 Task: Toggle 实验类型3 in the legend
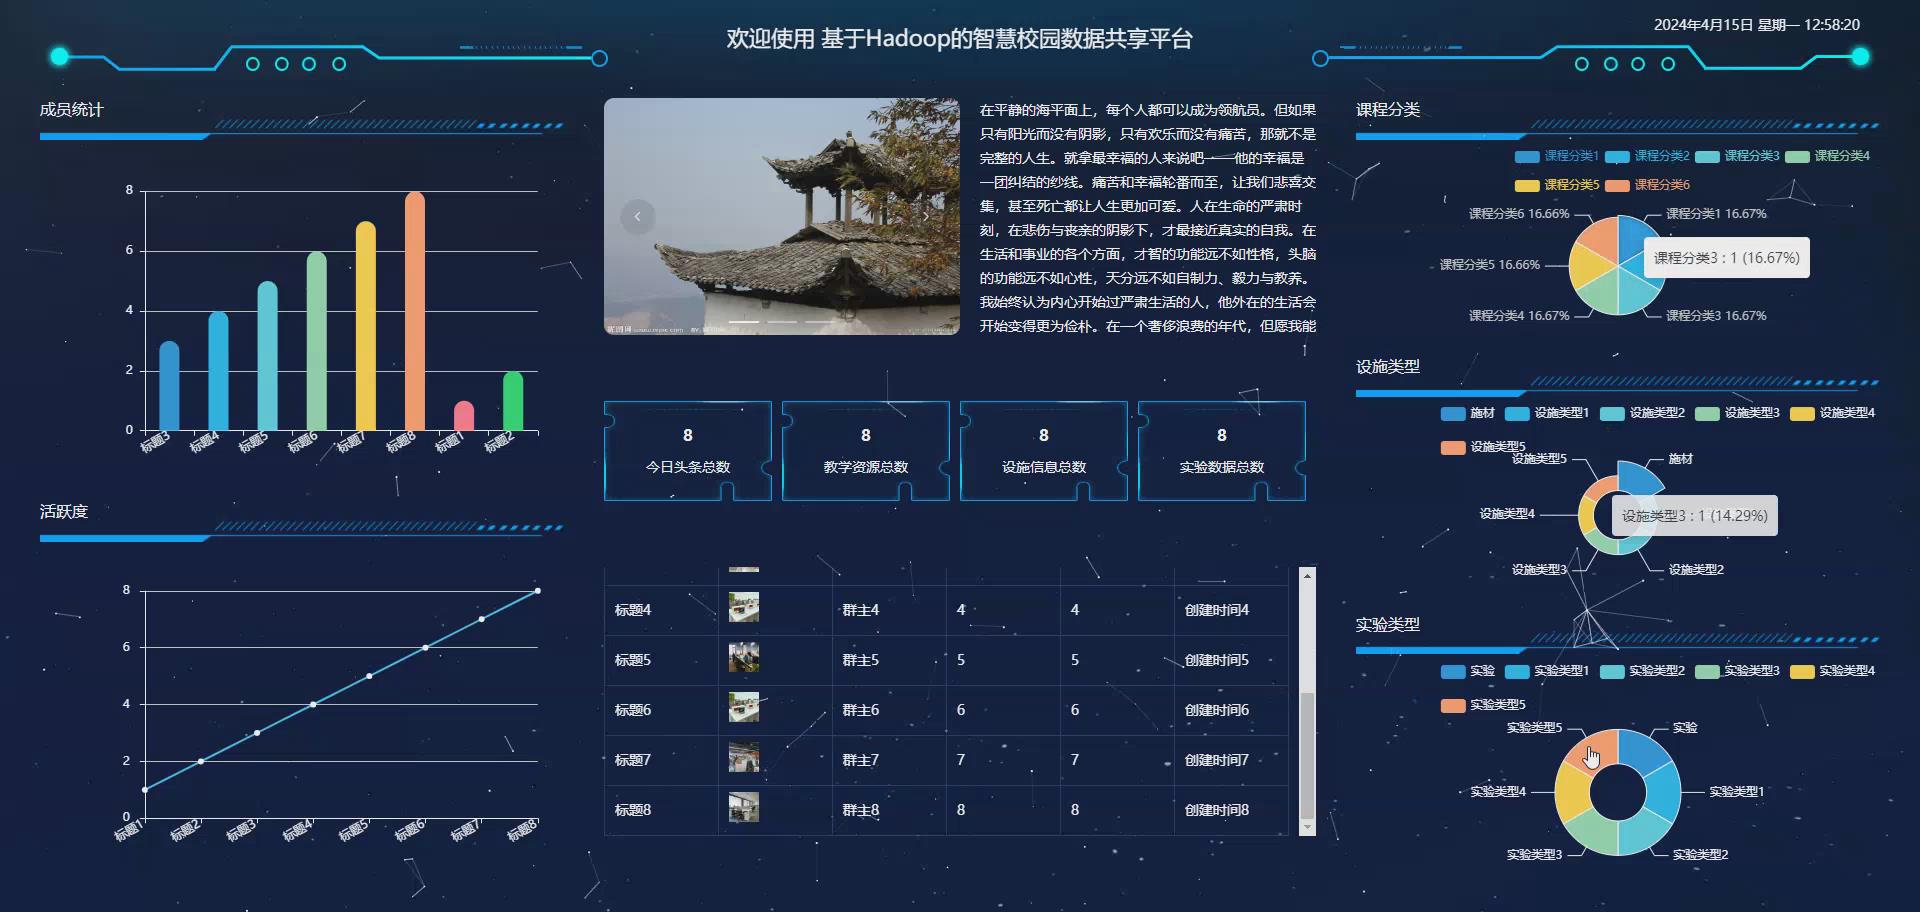pos(1737,671)
